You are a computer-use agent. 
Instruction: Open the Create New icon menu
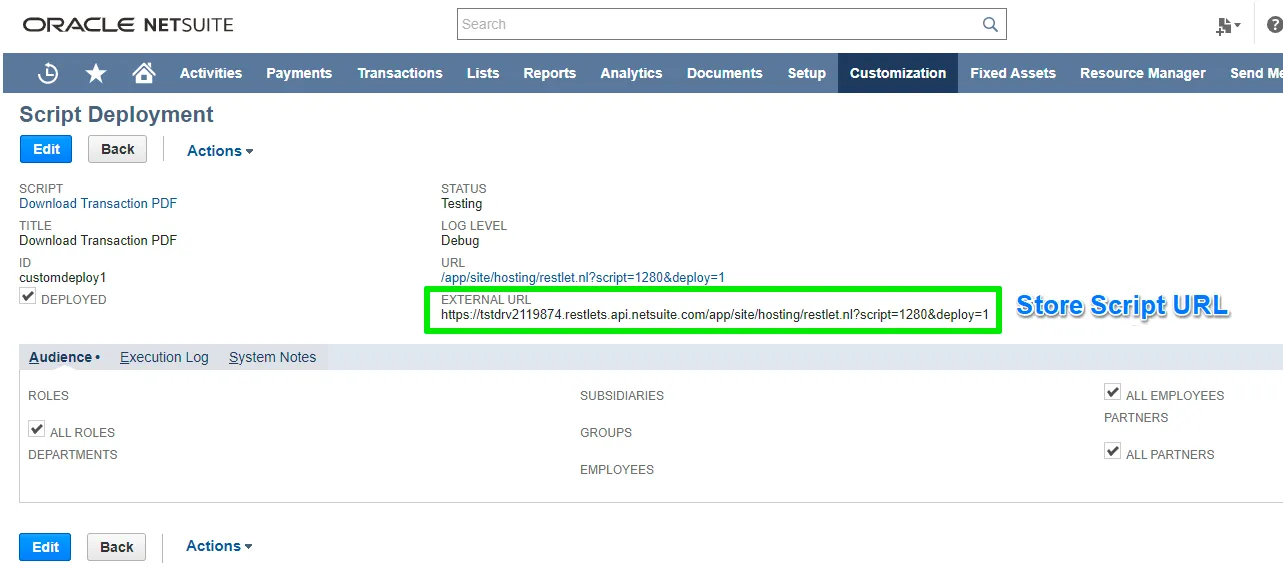(1227, 26)
